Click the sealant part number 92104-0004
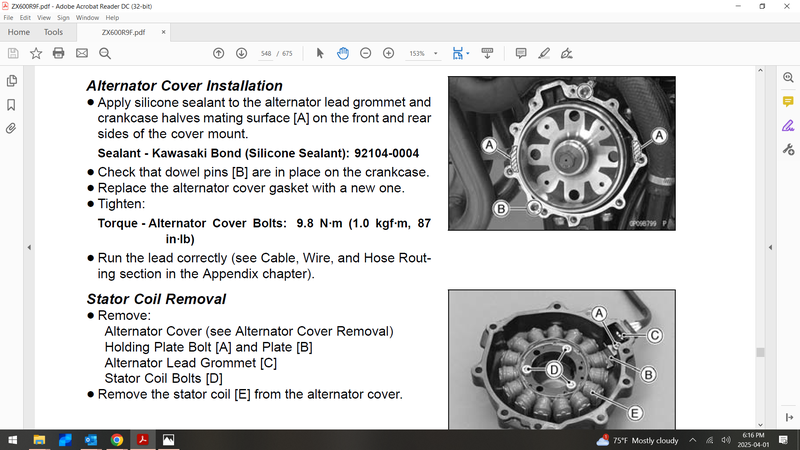The height and width of the screenshot is (450, 800). pos(387,154)
